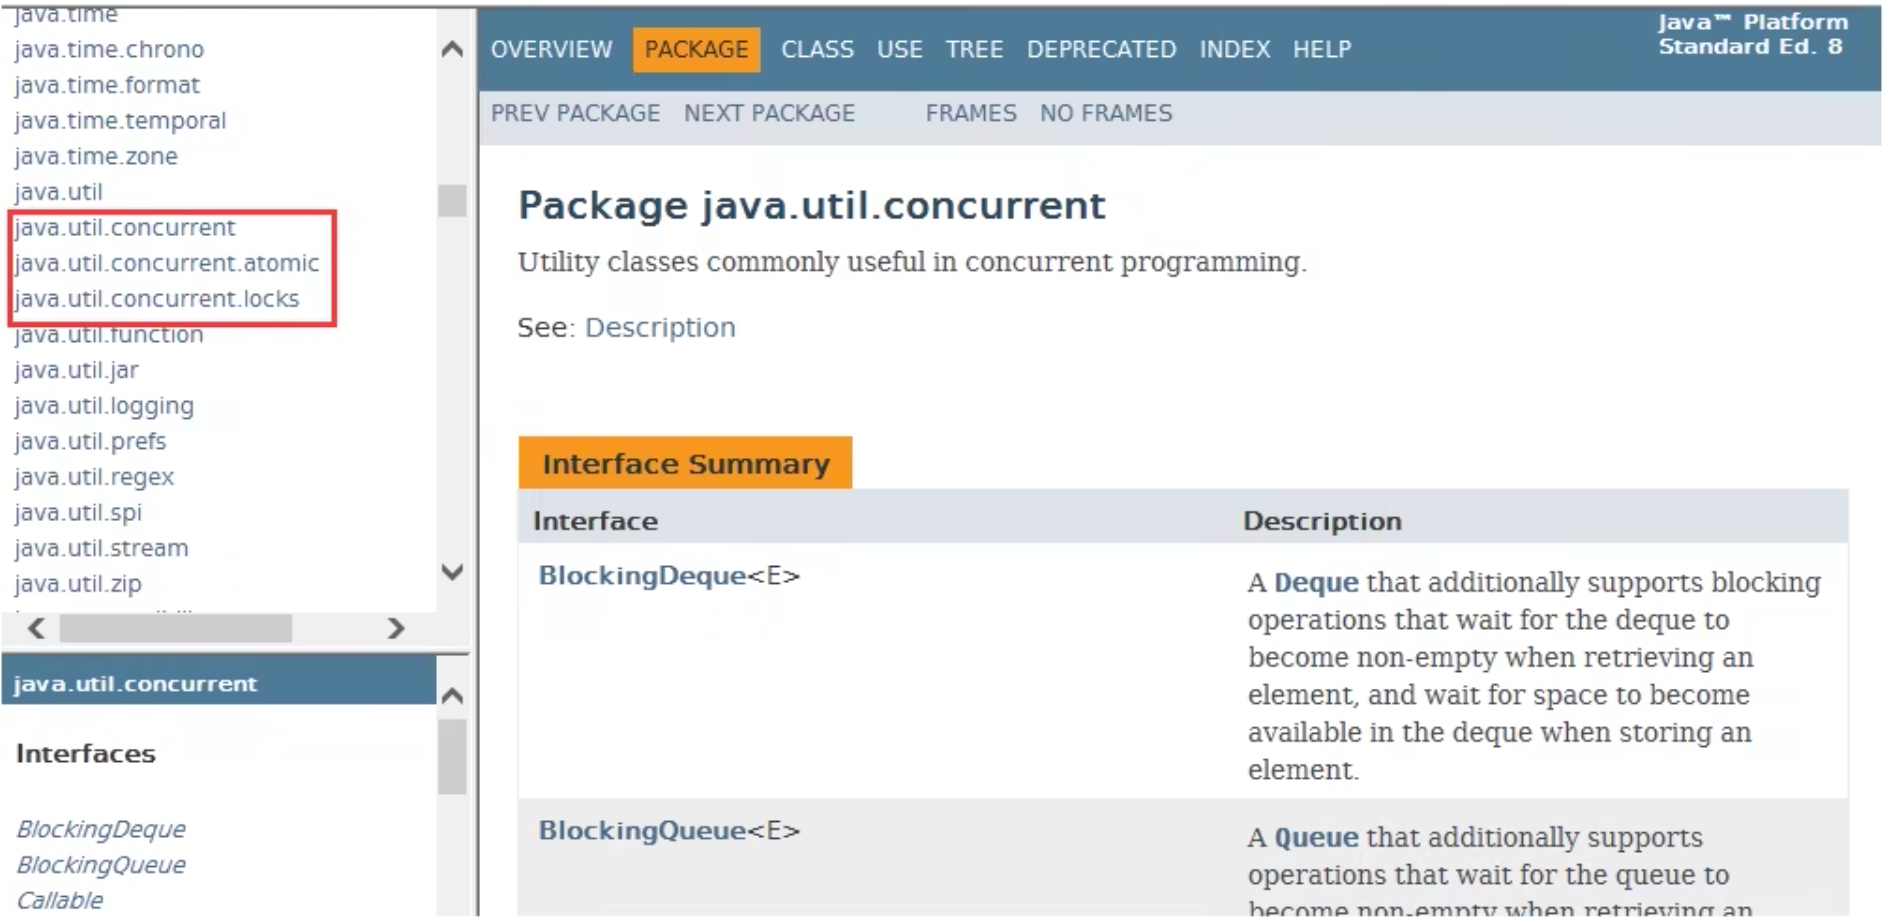Open the OVERVIEW navigation tab
The height and width of the screenshot is (917, 1888).
point(551,49)
